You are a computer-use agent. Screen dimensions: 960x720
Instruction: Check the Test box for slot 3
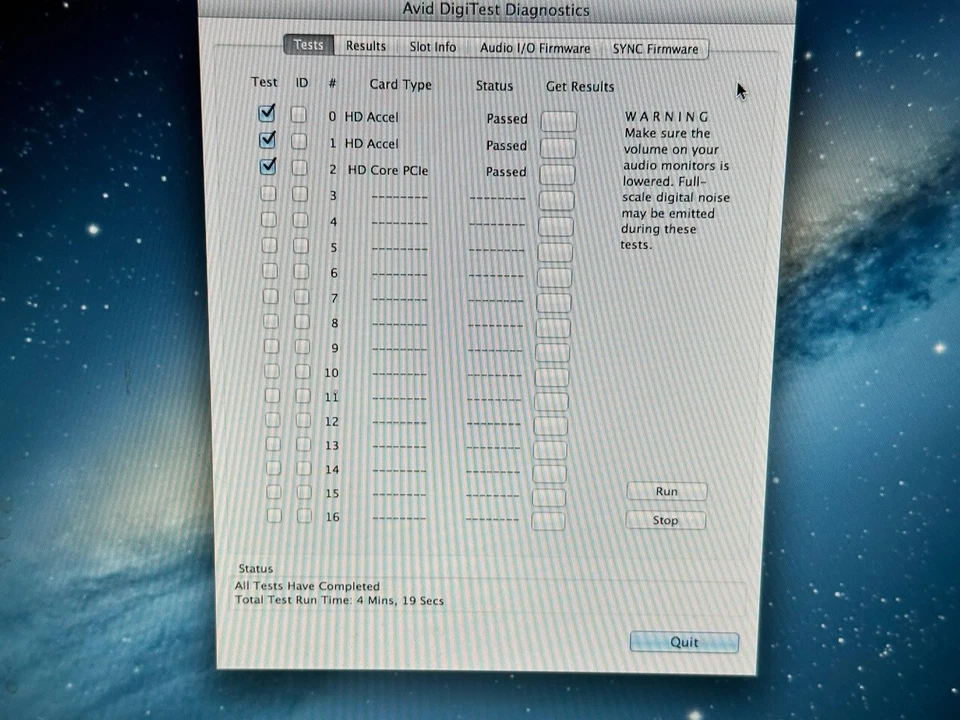[x=268, y=193]
